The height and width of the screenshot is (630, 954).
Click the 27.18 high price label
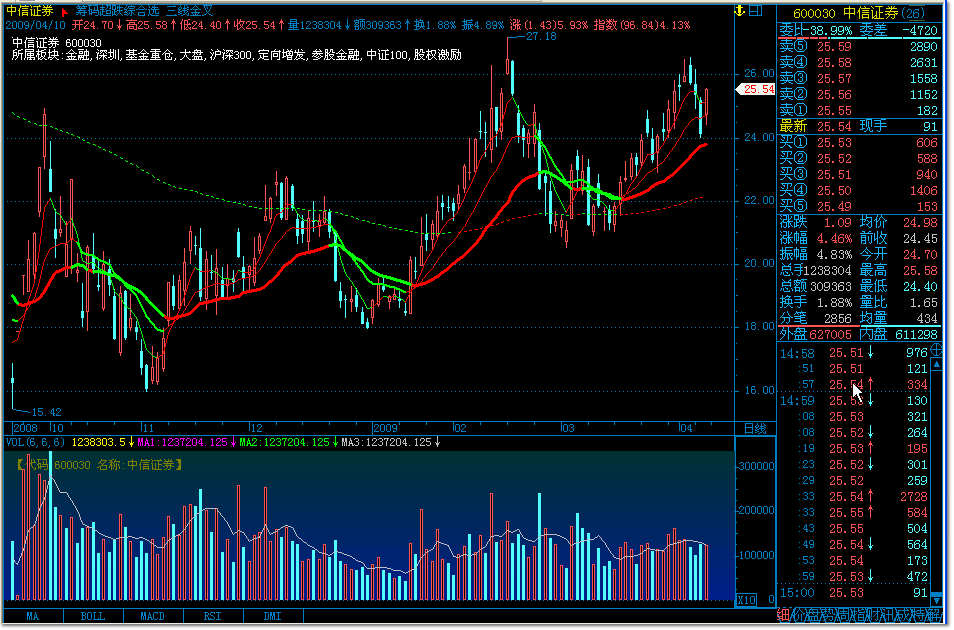541,37
